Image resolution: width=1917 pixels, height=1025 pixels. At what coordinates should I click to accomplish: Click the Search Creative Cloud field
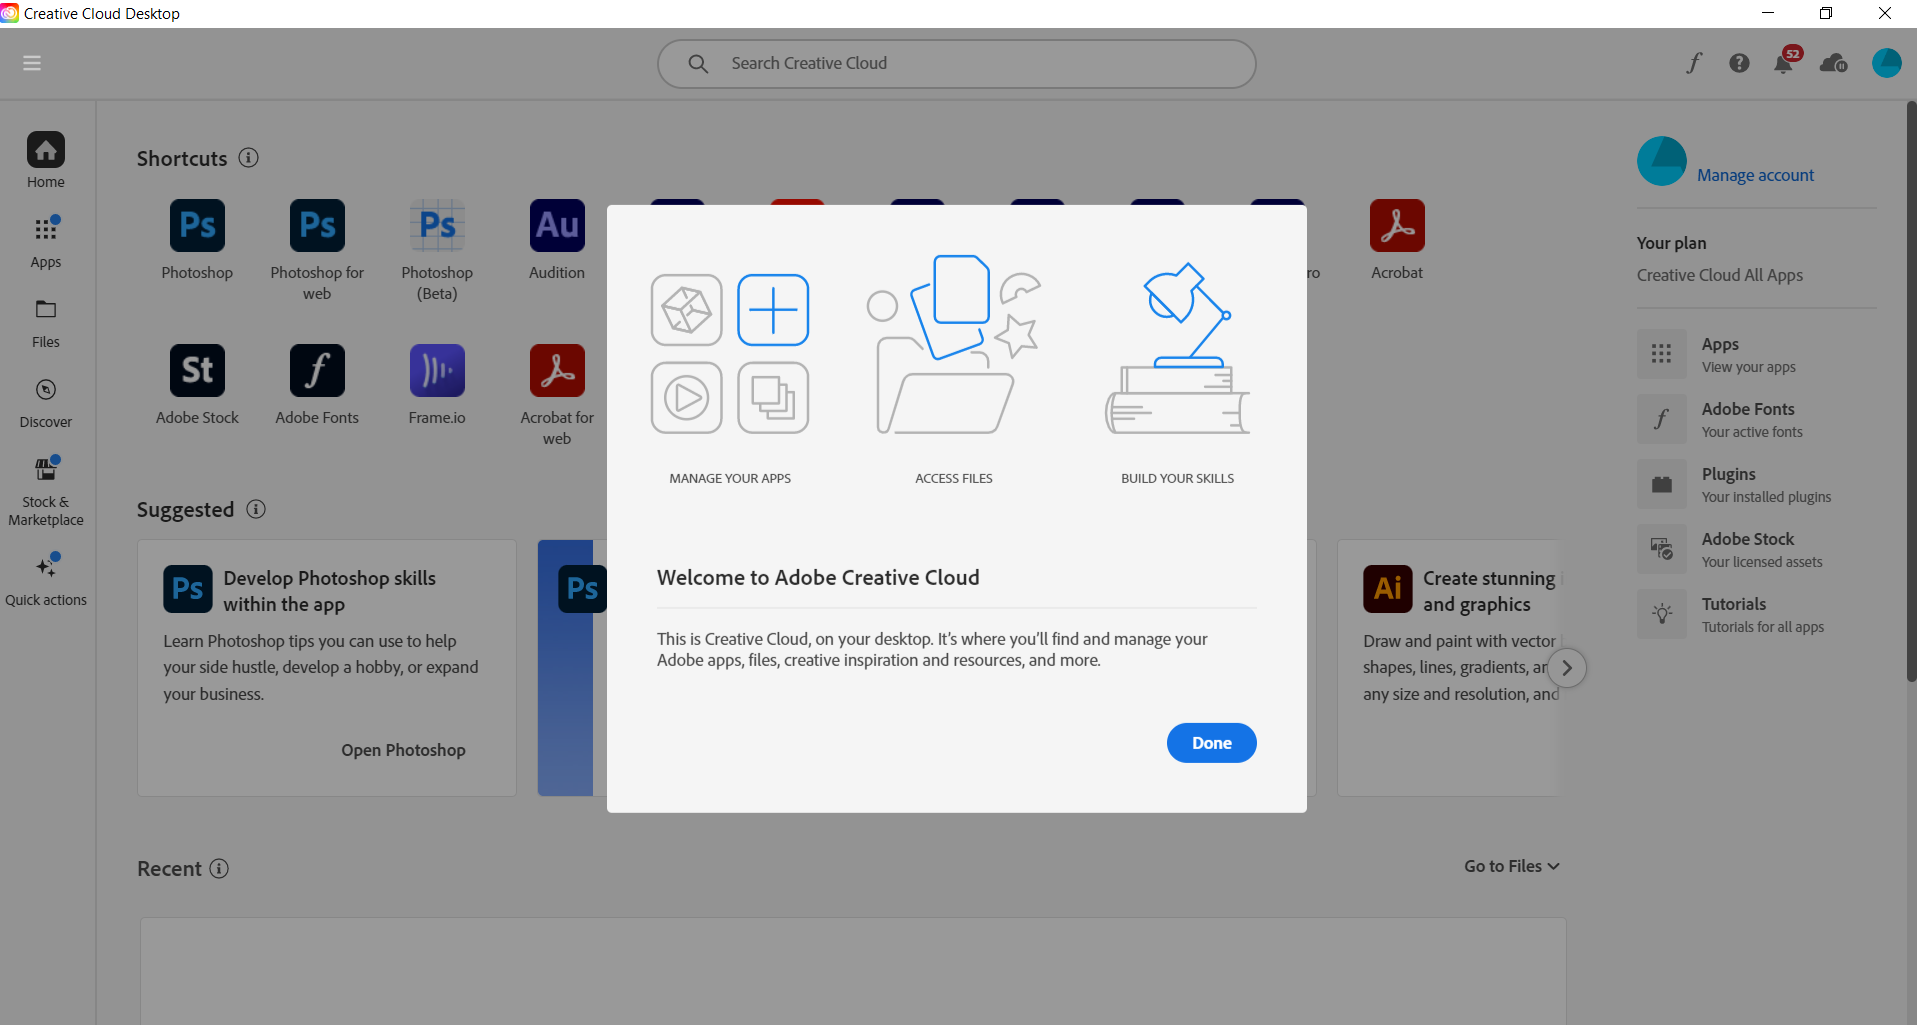(x=957, y=64)
